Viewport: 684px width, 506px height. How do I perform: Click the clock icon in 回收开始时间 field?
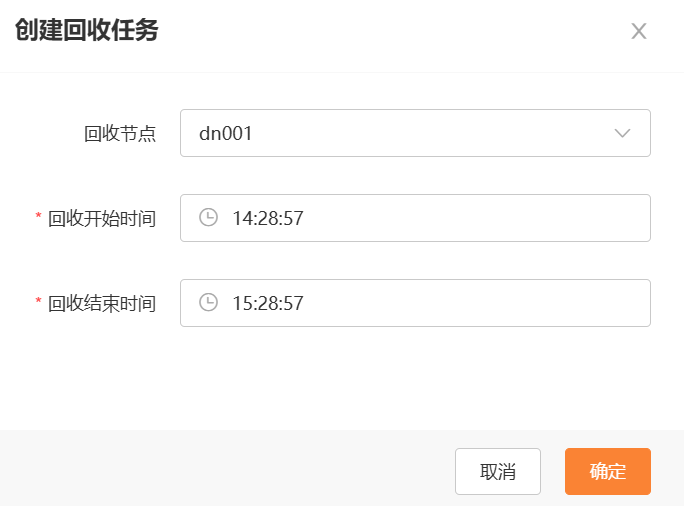208,217
